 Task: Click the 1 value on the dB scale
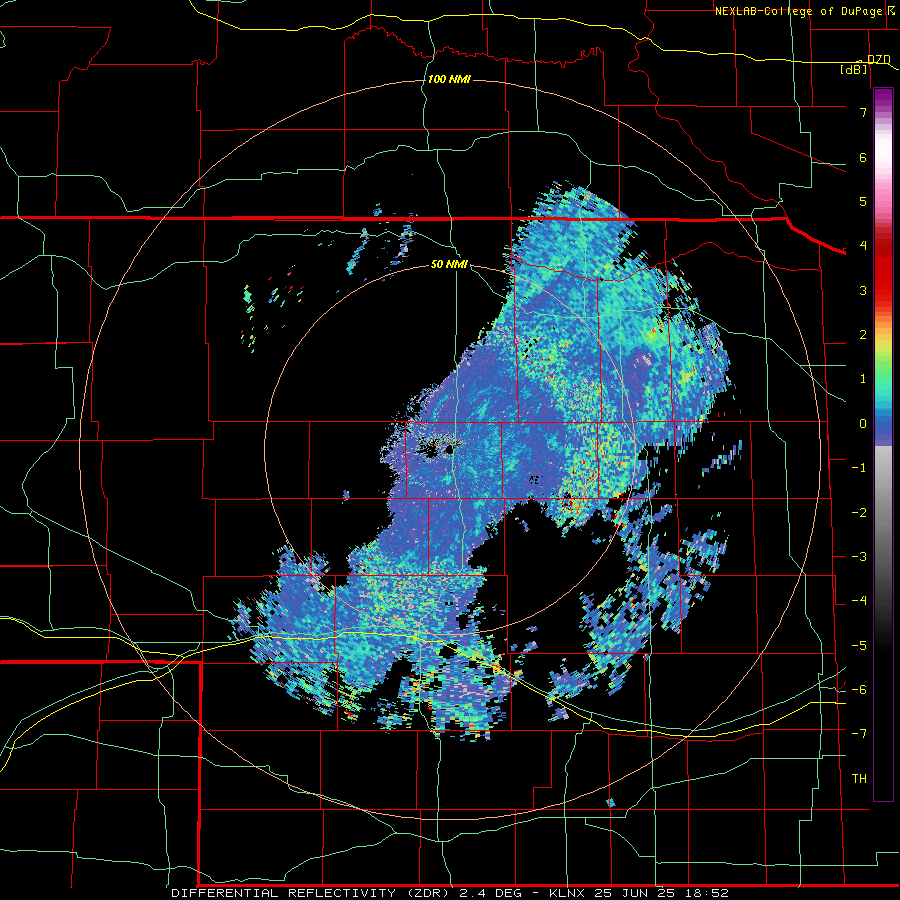coord(863,379)
